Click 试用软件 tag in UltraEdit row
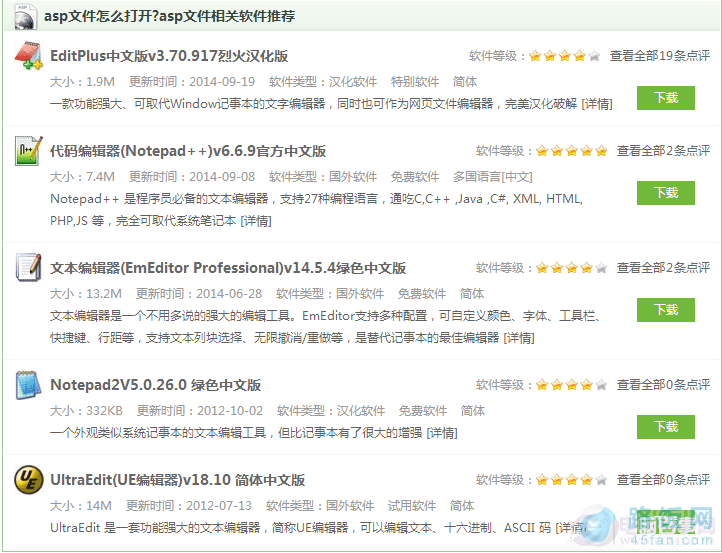Viewport: 722px width, 553px height. click(412, 506)
